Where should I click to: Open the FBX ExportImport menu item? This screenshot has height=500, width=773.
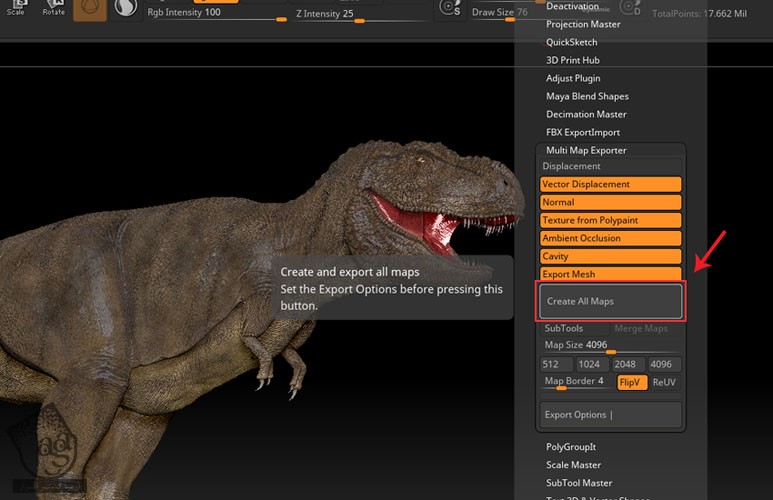click(583, 132)
